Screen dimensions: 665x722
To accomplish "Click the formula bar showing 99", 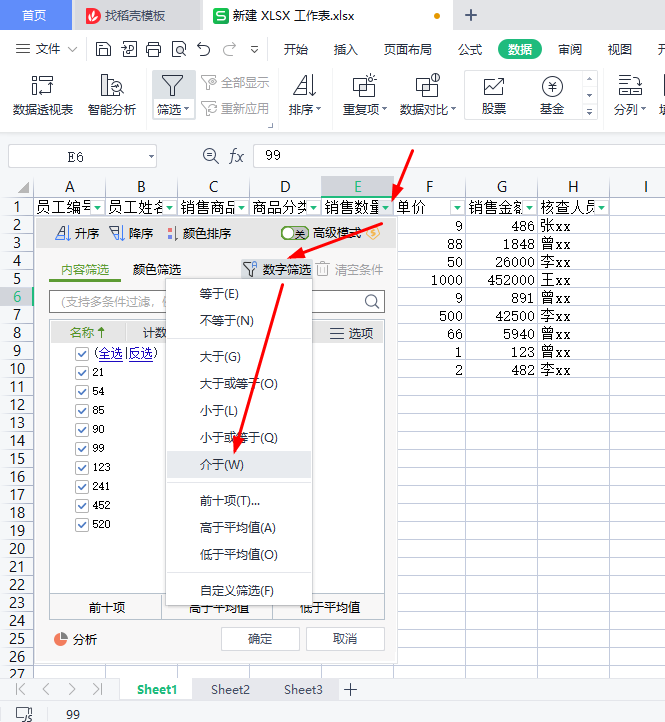I will point(459,156).
